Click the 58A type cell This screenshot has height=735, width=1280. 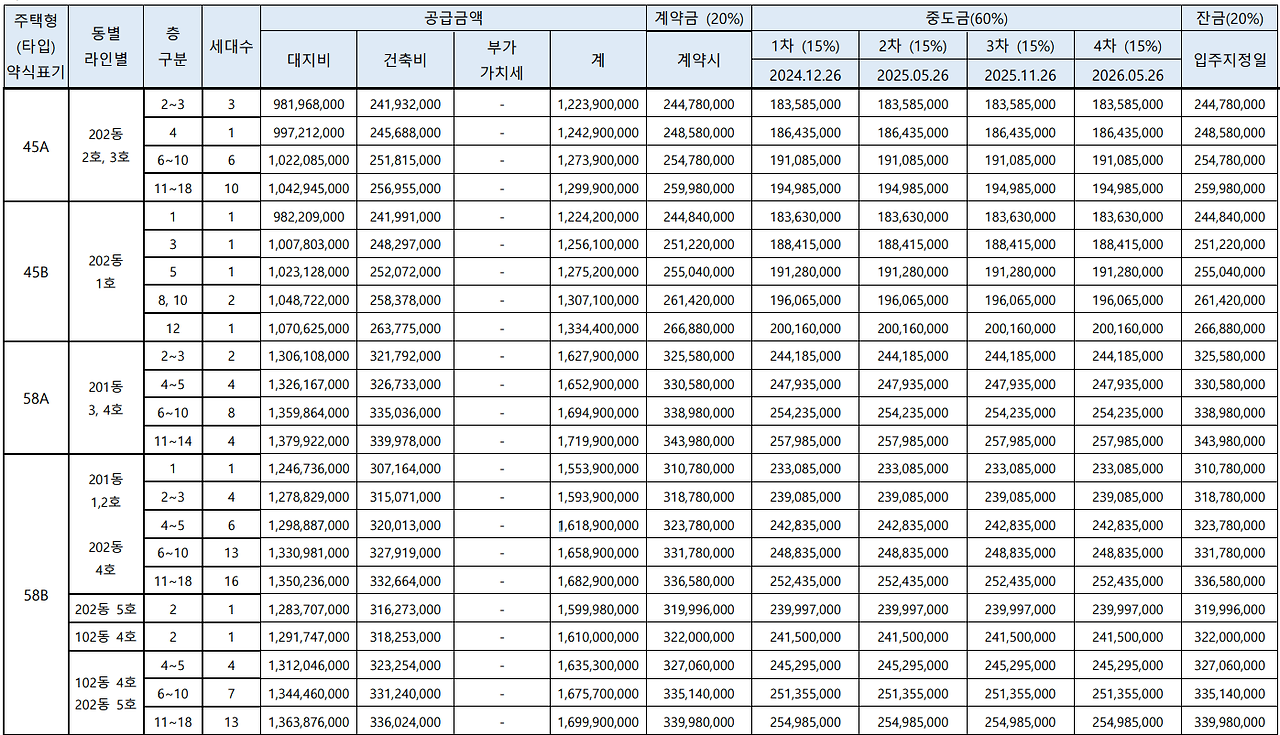coord(37,398)
